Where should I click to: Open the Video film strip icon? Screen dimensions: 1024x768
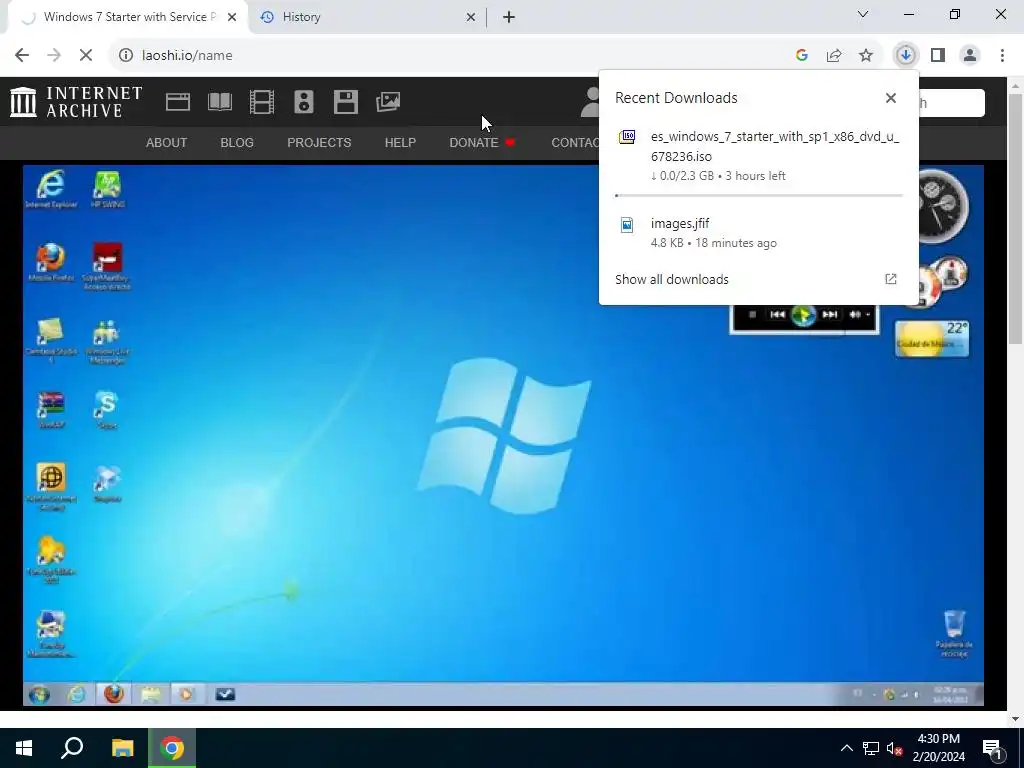pos(261,102)
